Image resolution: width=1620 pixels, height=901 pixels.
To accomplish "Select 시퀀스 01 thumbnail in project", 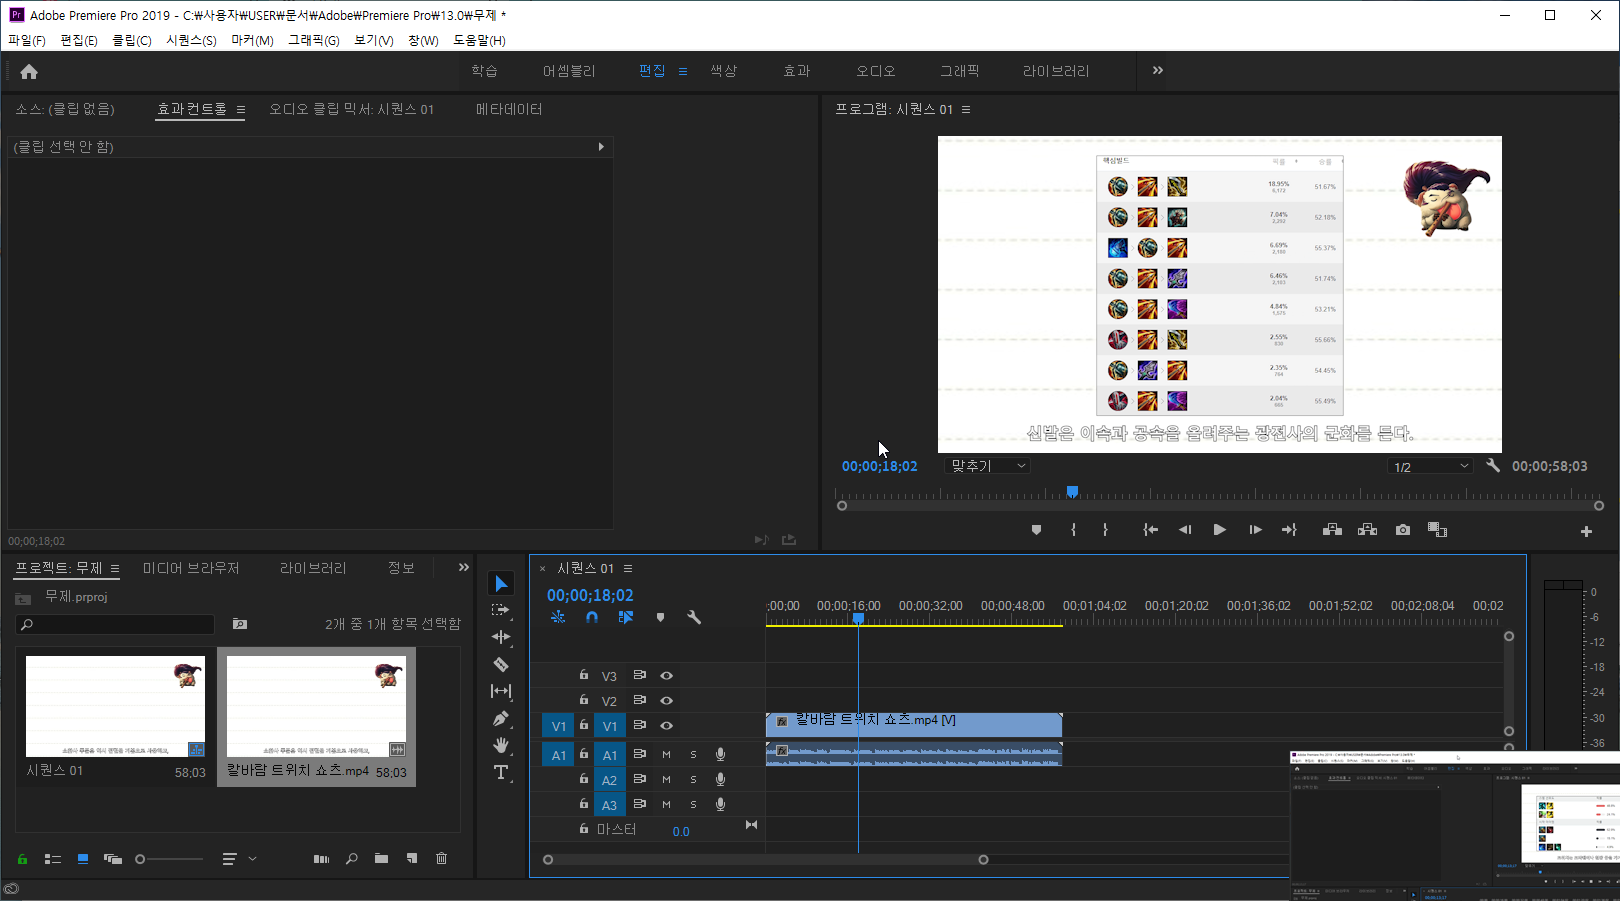I will point(115,706).
